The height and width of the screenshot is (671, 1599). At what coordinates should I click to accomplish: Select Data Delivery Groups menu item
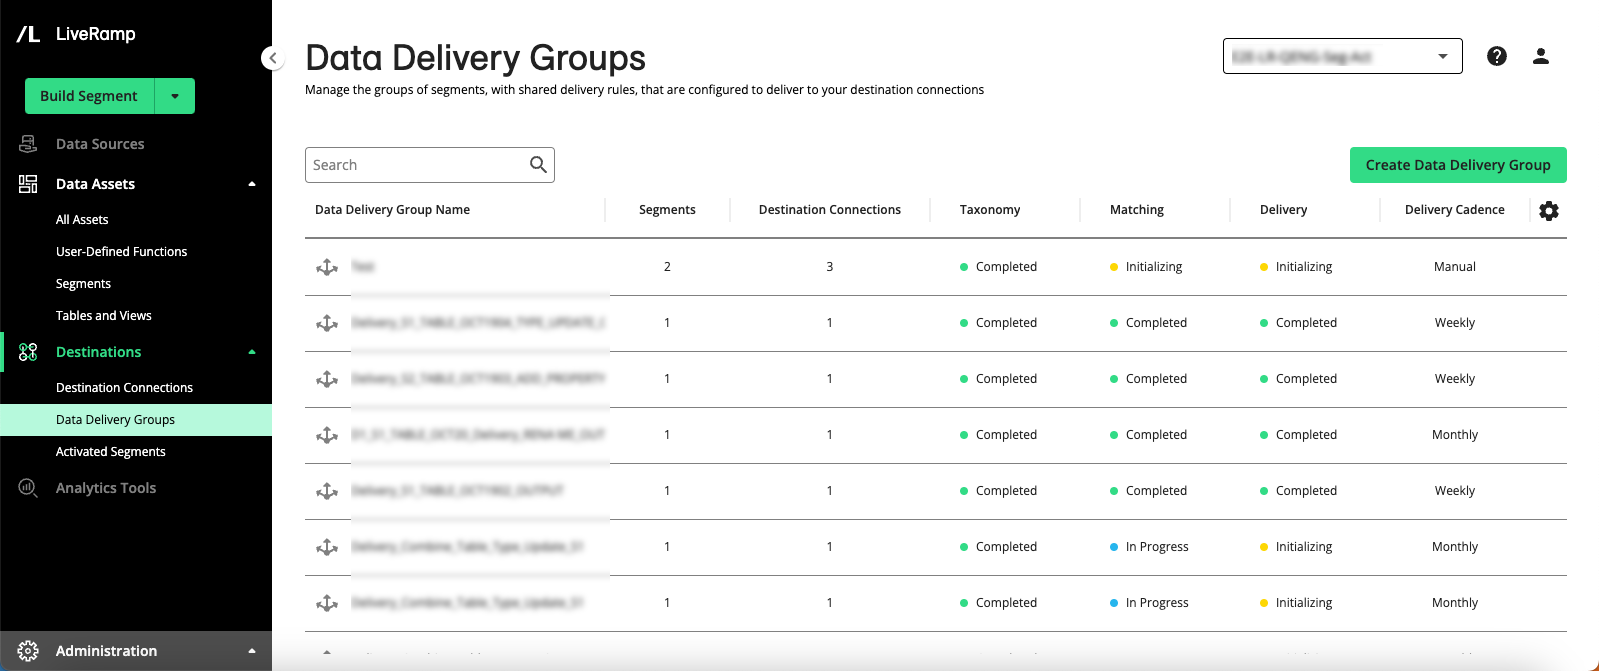(136, 420)
